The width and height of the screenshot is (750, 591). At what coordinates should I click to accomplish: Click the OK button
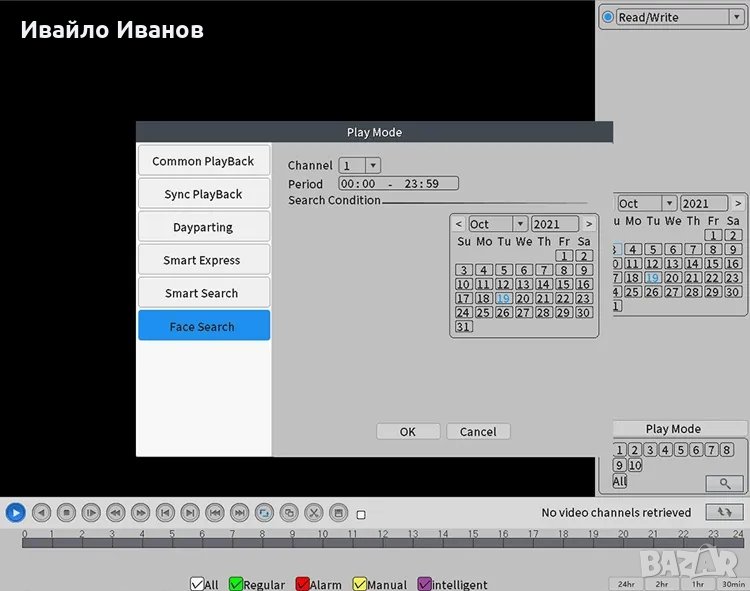point(407,432)
